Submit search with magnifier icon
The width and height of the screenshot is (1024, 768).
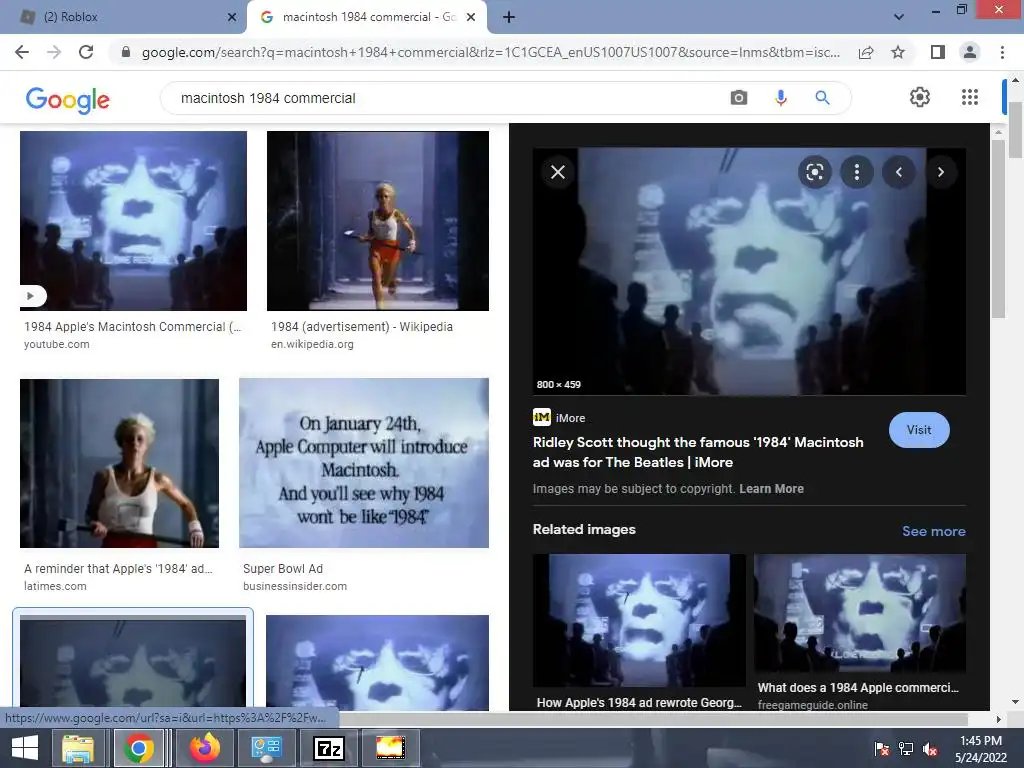822,98
